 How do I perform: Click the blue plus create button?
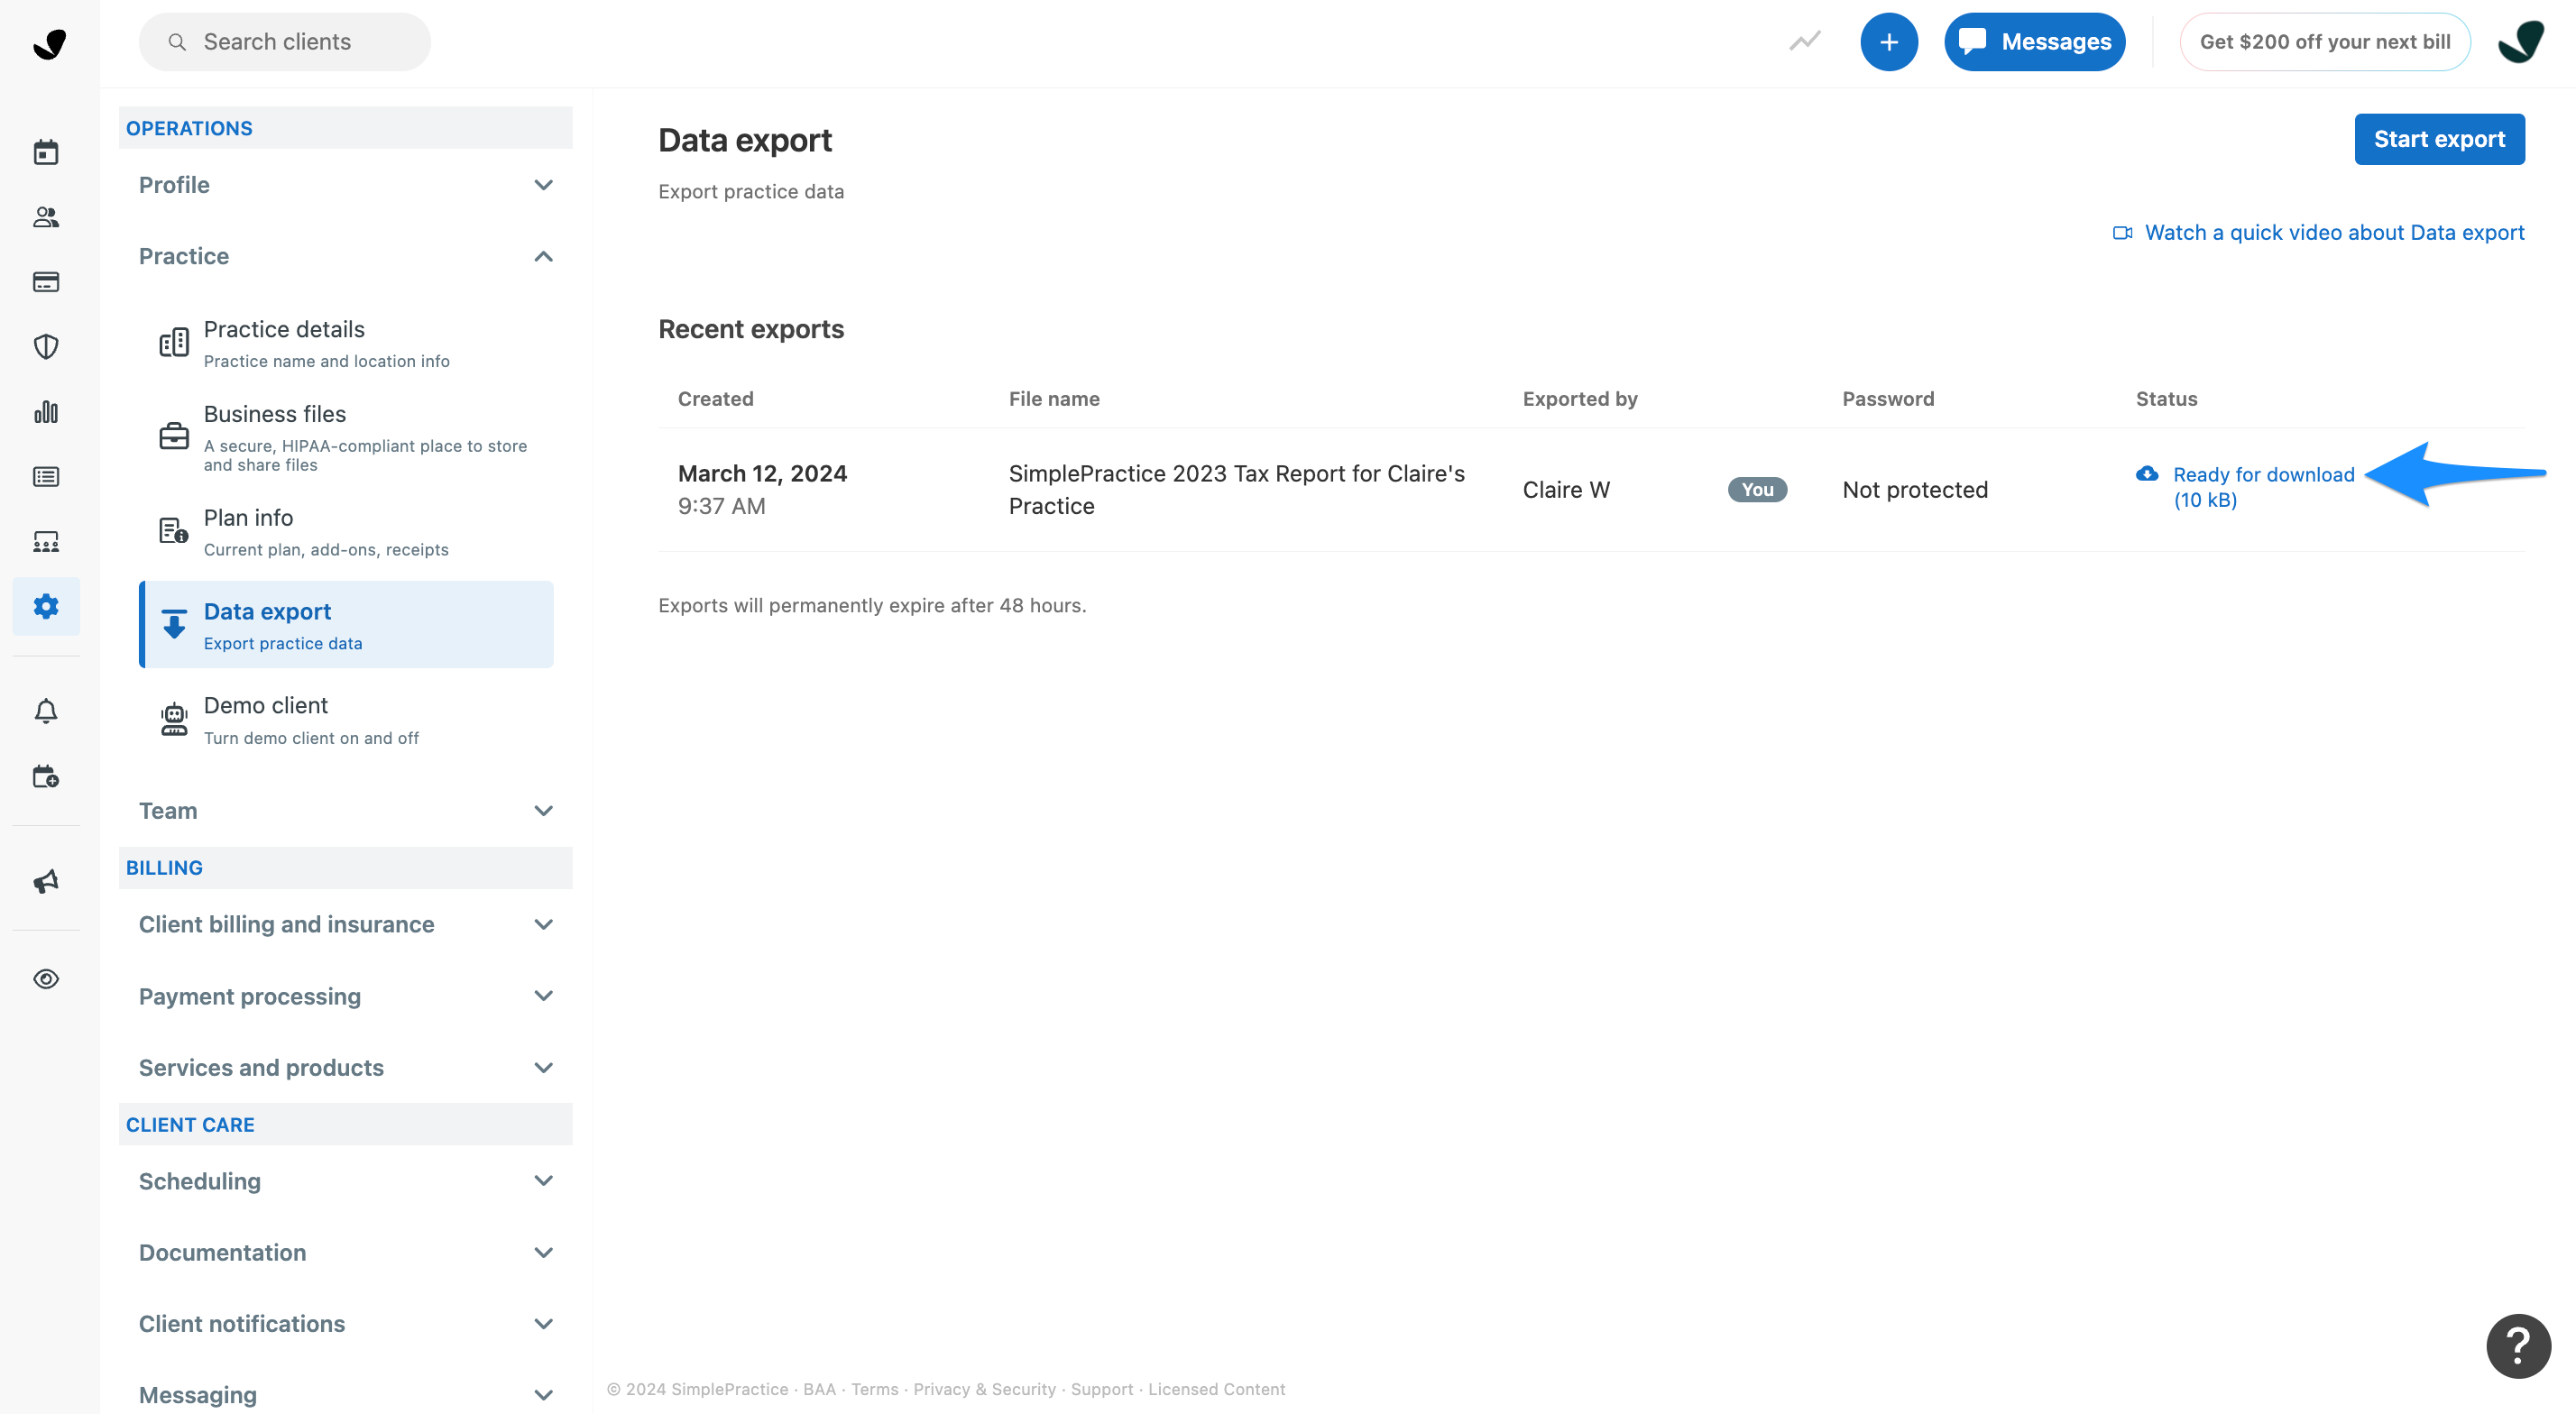tap(1889, 42)
